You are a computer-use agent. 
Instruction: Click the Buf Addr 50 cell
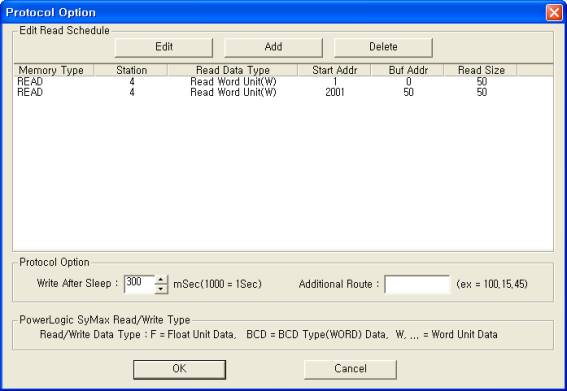click(x=408, y=93)
